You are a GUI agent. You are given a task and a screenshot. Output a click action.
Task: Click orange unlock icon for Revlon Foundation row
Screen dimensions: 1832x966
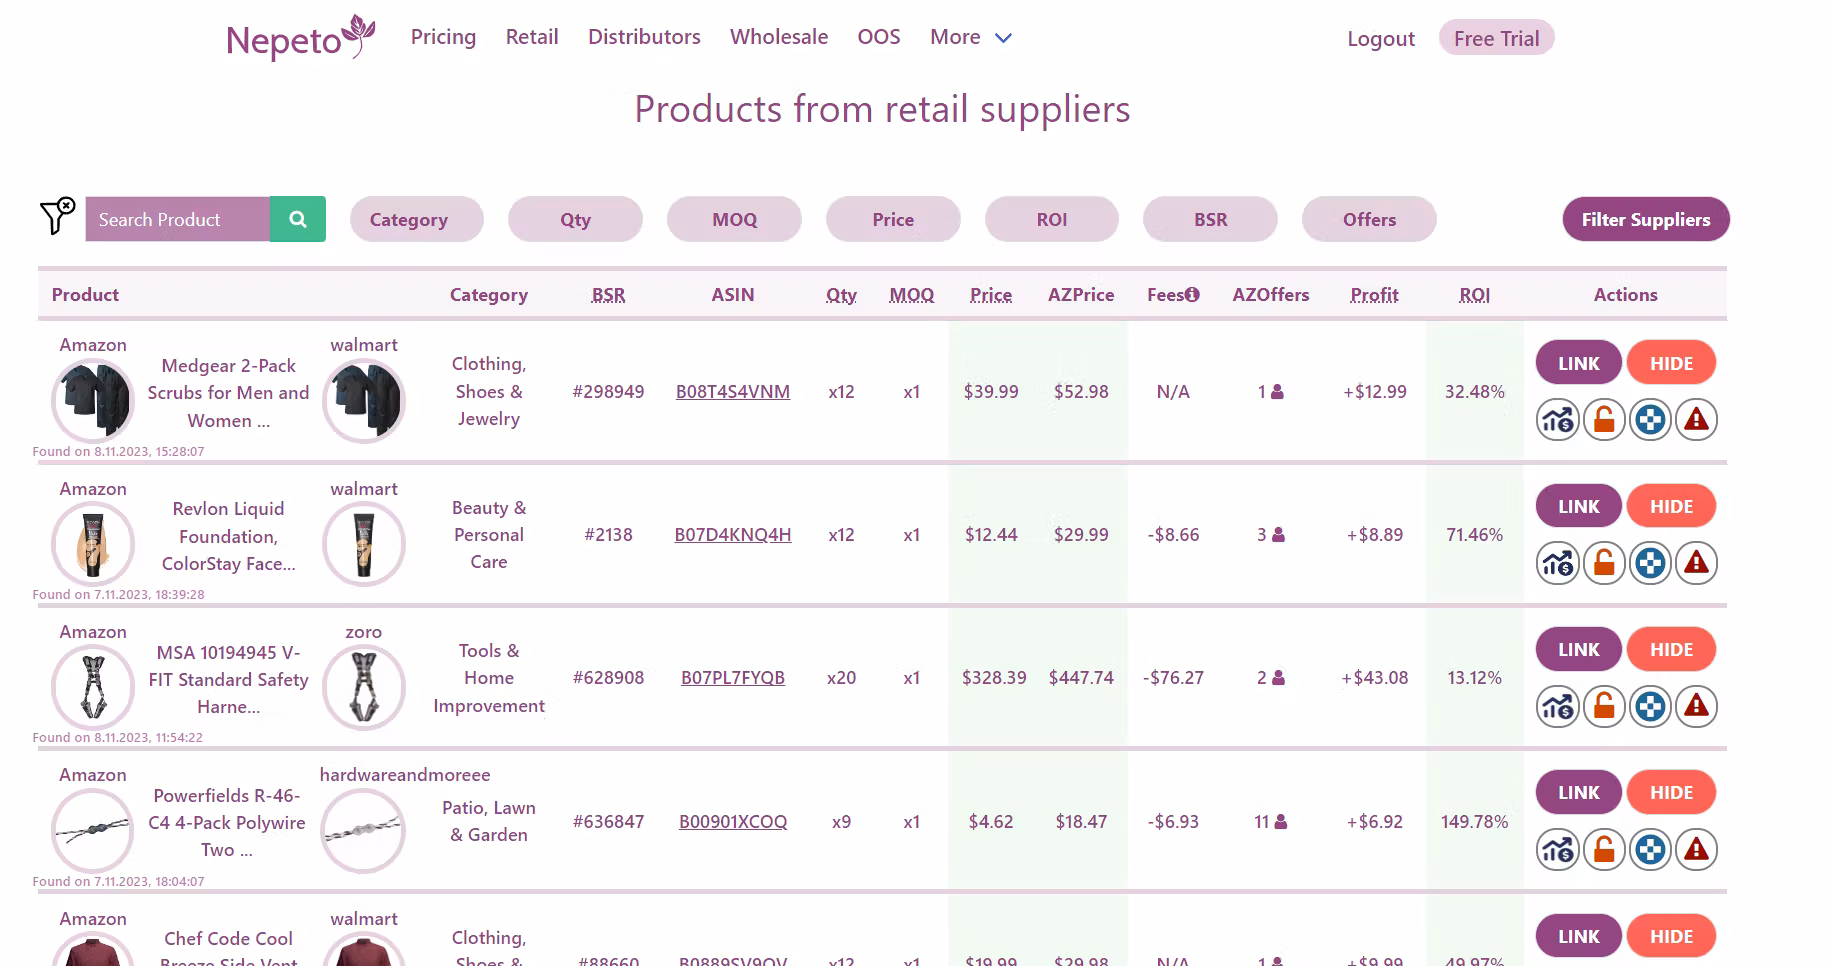coord(1604,563)
